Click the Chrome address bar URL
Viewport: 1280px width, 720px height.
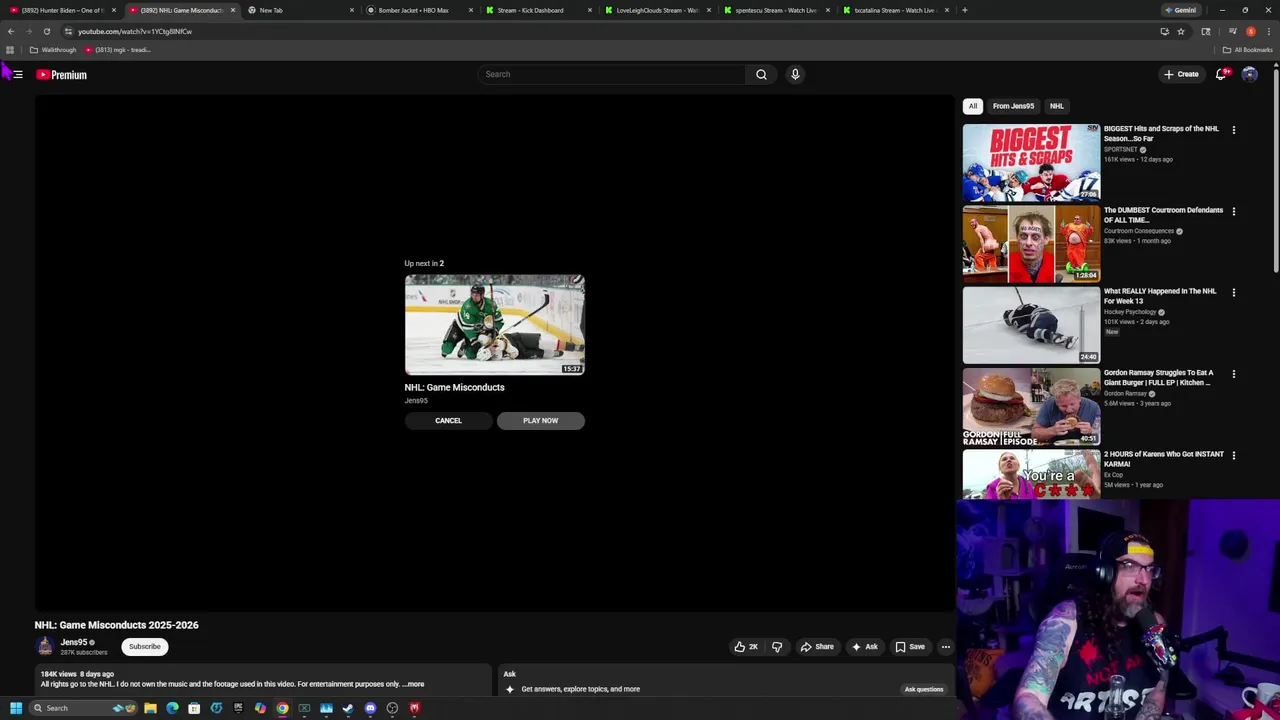tap(135, 31)
